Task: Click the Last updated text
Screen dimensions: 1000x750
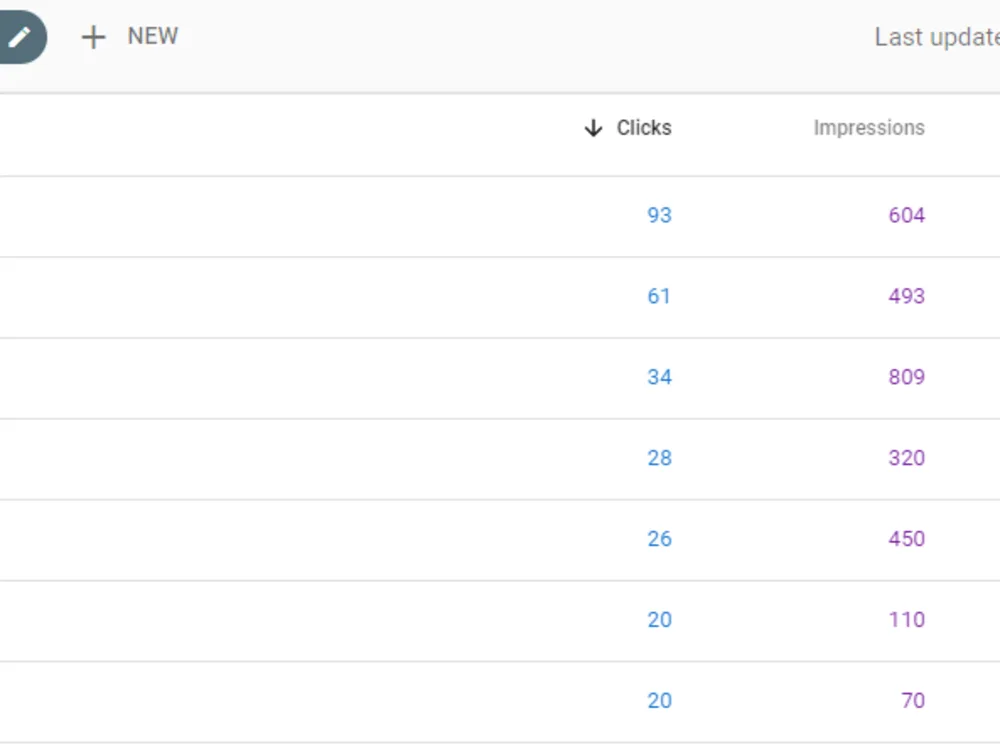Action: click(937, 37)
